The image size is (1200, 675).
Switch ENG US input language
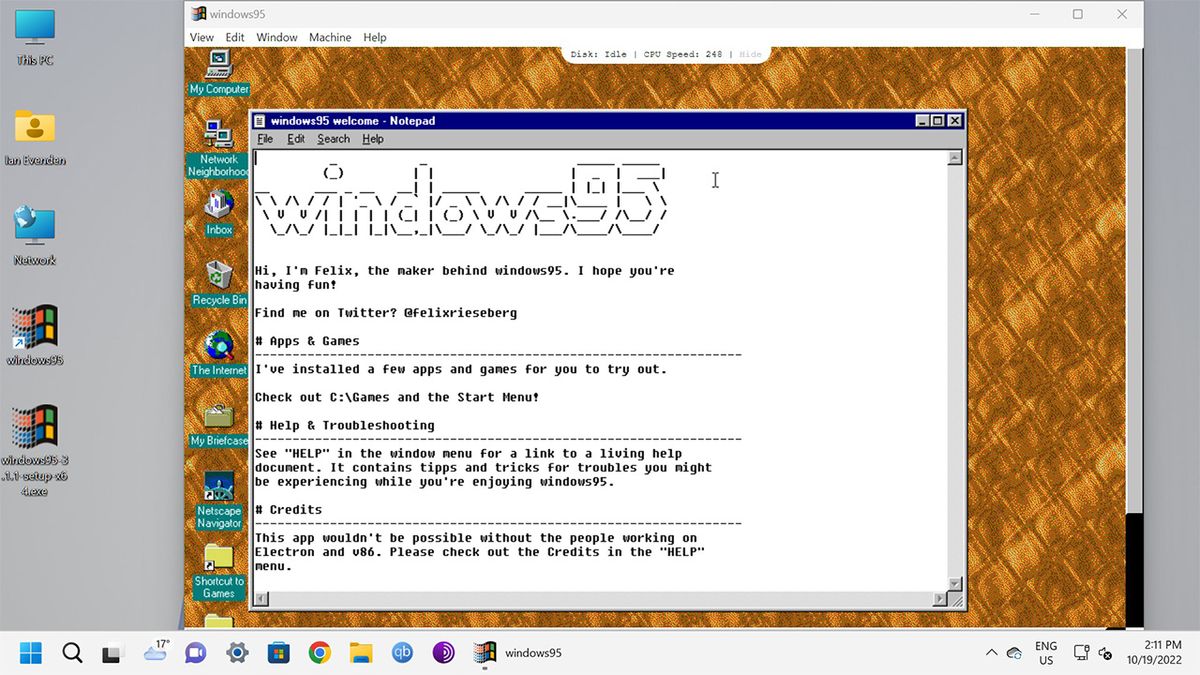pos(1046,653)
